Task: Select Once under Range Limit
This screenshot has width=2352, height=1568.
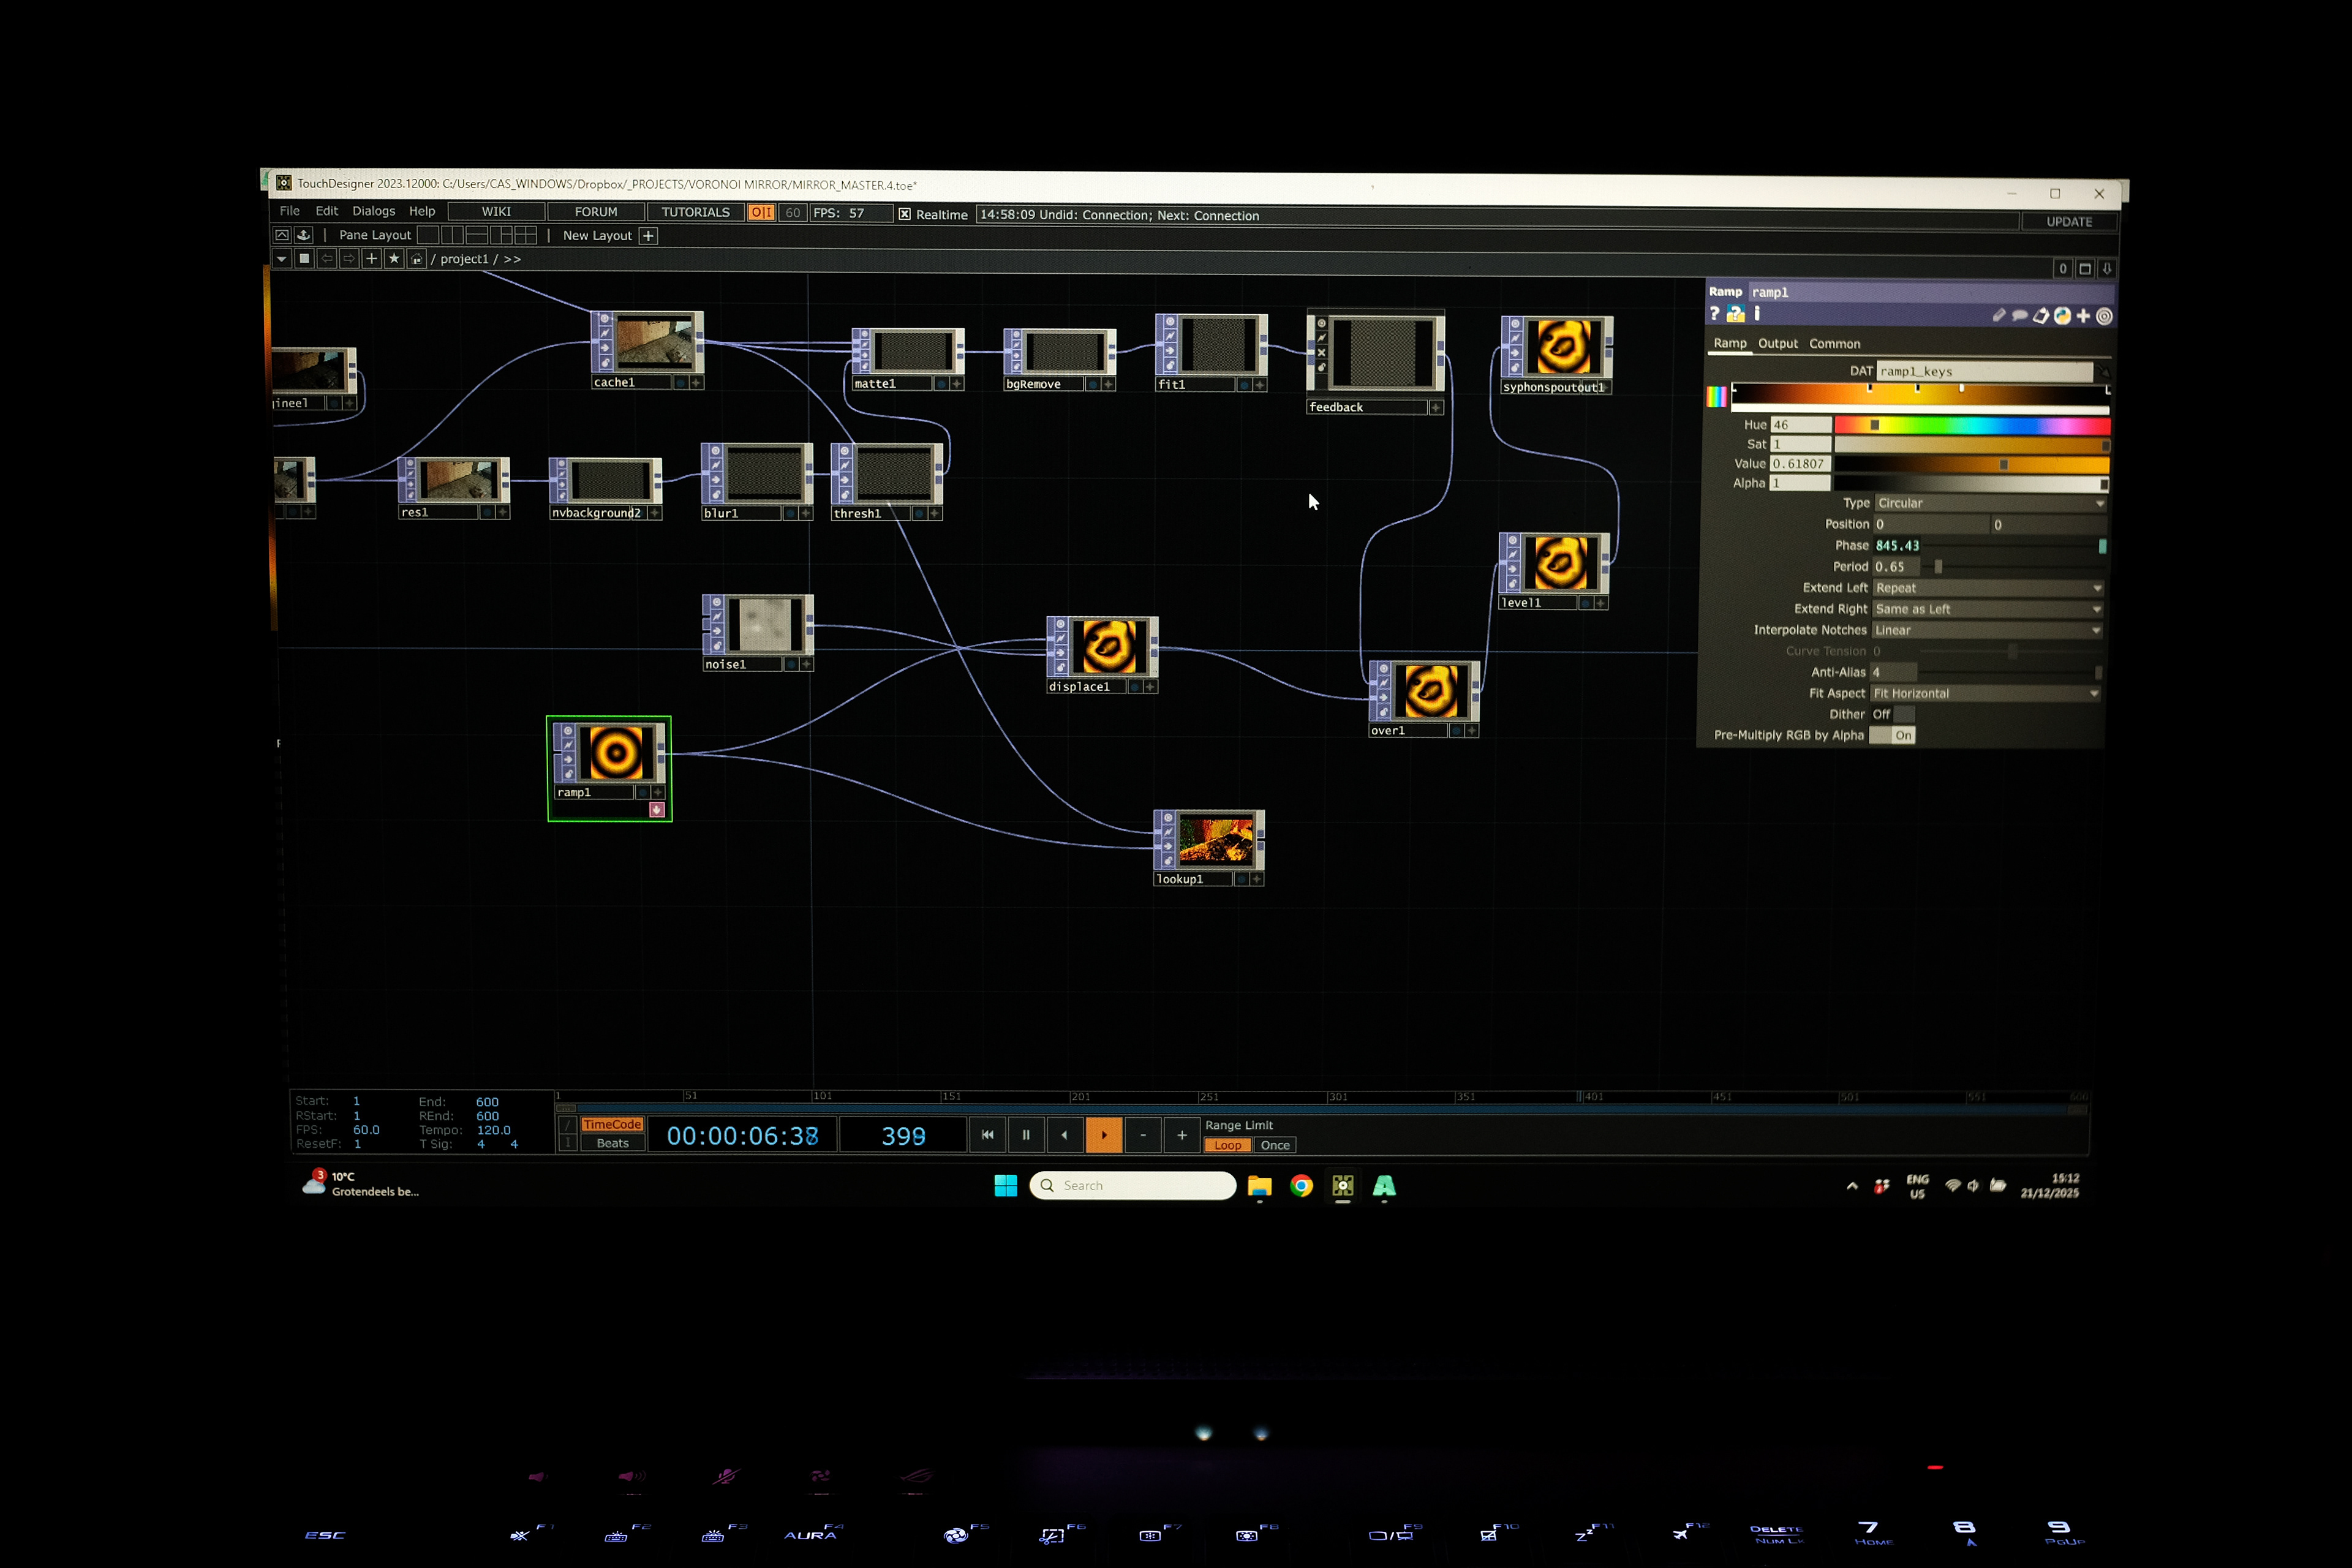Action: click(1274, 1145)
